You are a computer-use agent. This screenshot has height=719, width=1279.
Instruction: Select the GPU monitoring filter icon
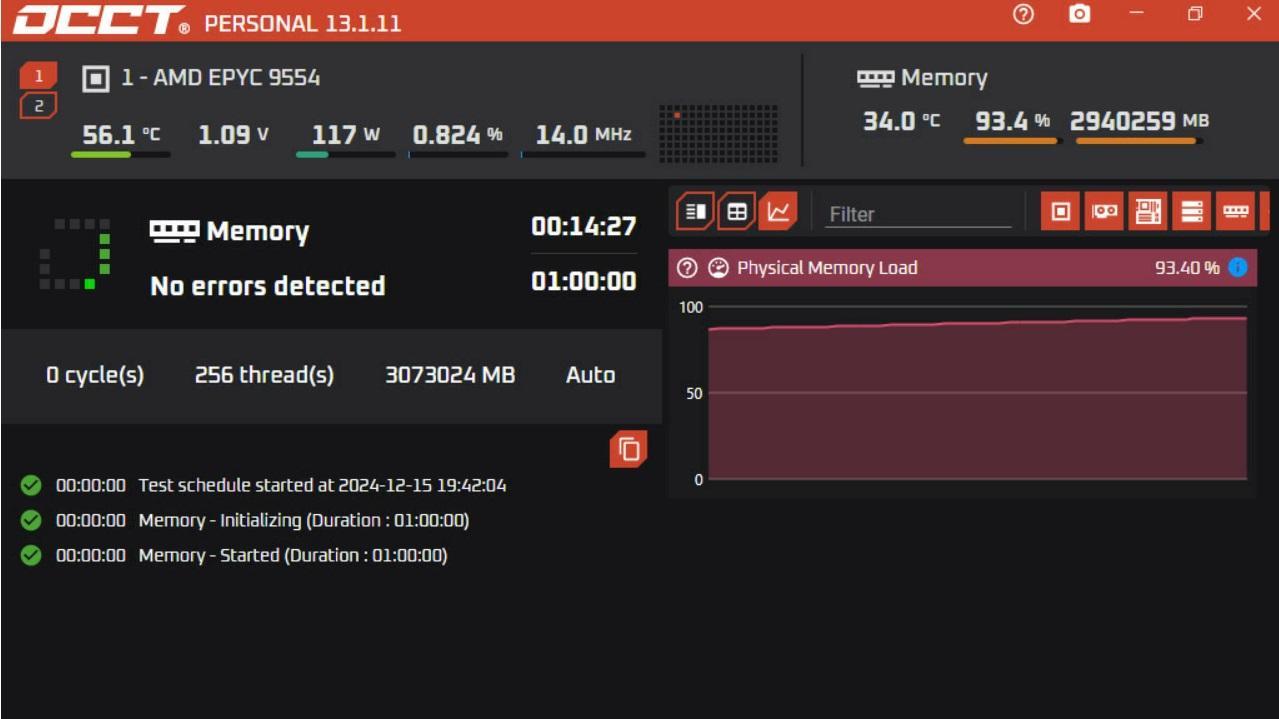pyautogui.click(x=1103, y=212)
